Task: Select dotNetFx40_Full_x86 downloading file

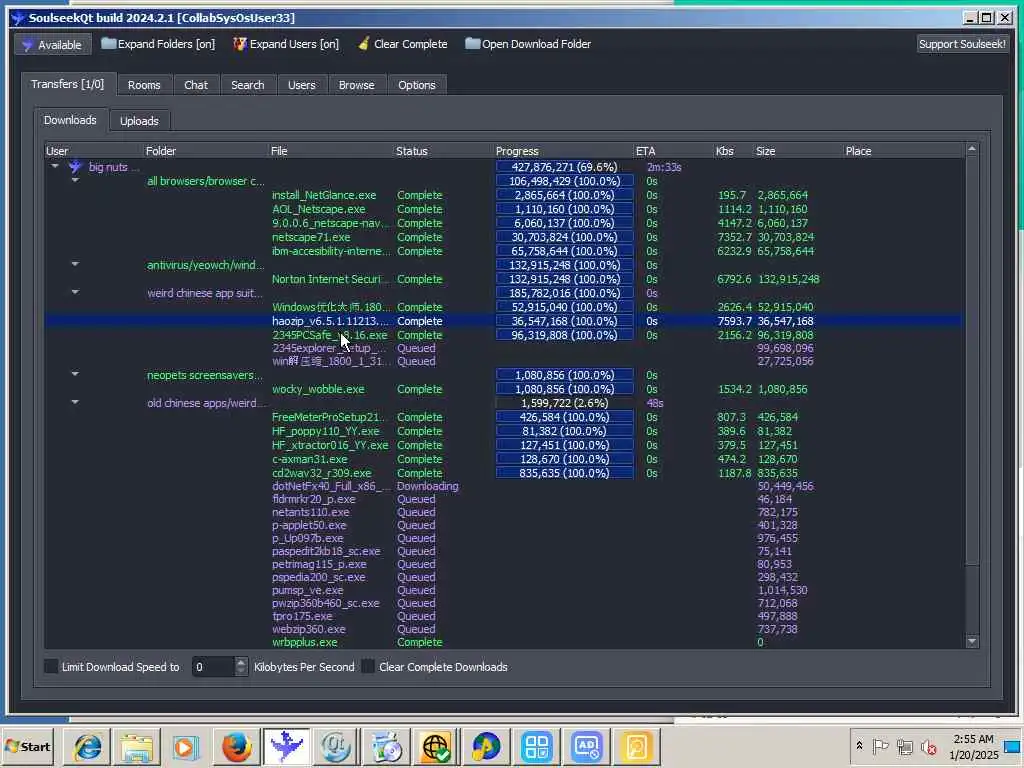Action: 332,486
